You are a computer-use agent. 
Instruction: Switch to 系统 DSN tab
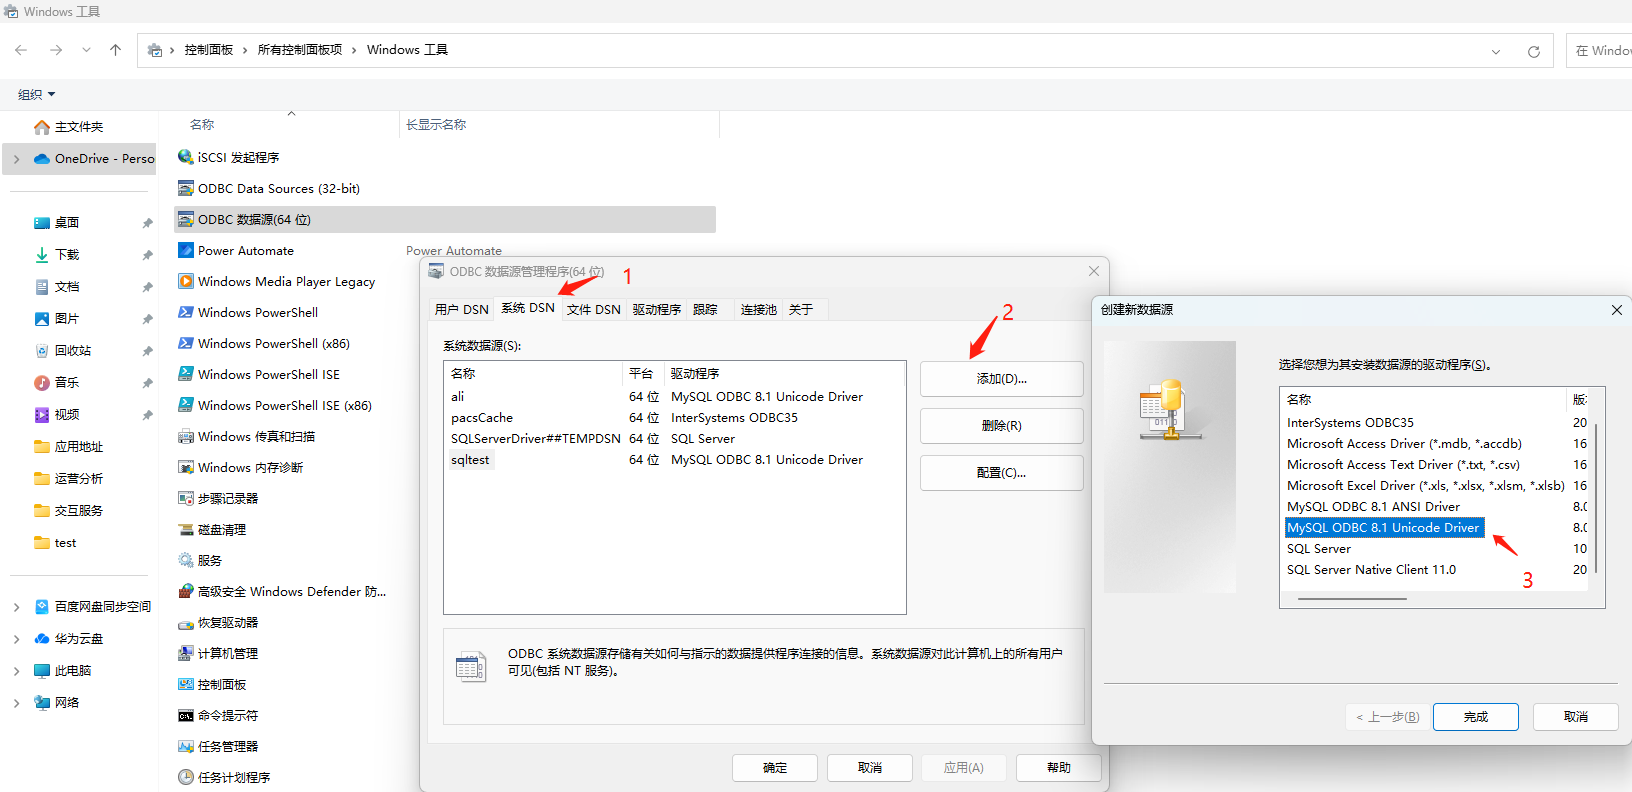[x=528, y=308]
